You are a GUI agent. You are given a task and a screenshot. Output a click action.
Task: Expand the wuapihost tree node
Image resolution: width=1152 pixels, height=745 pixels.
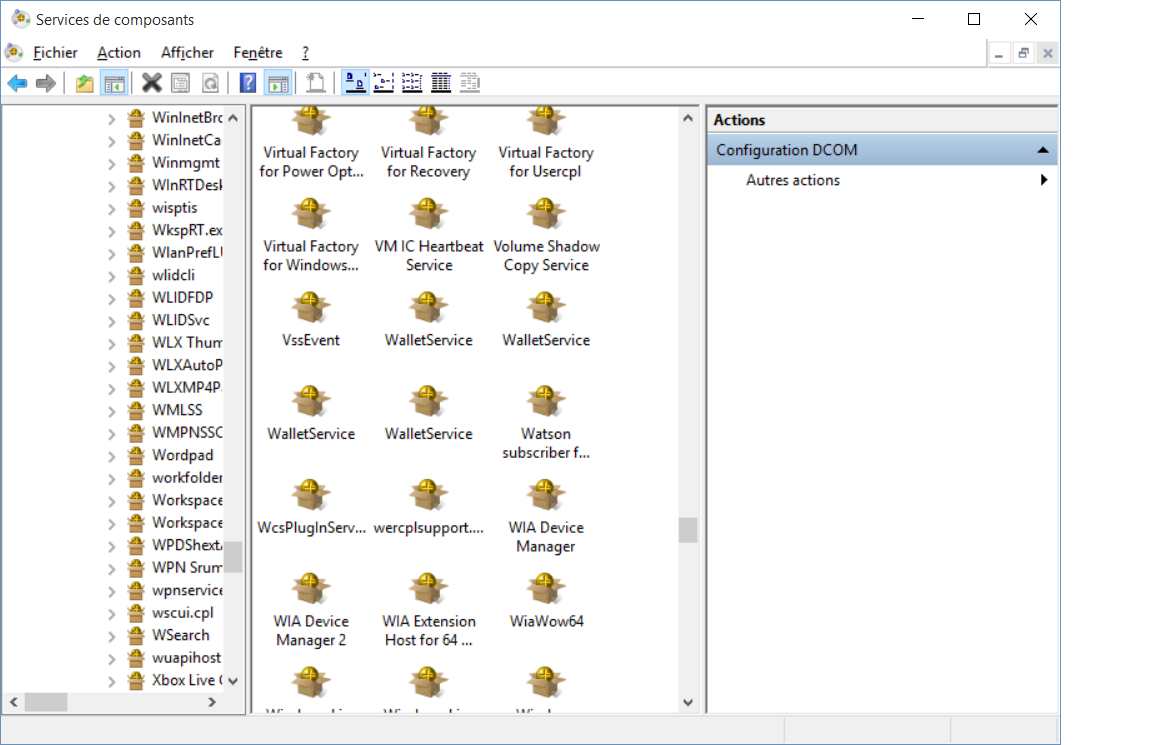pos(112,658)
